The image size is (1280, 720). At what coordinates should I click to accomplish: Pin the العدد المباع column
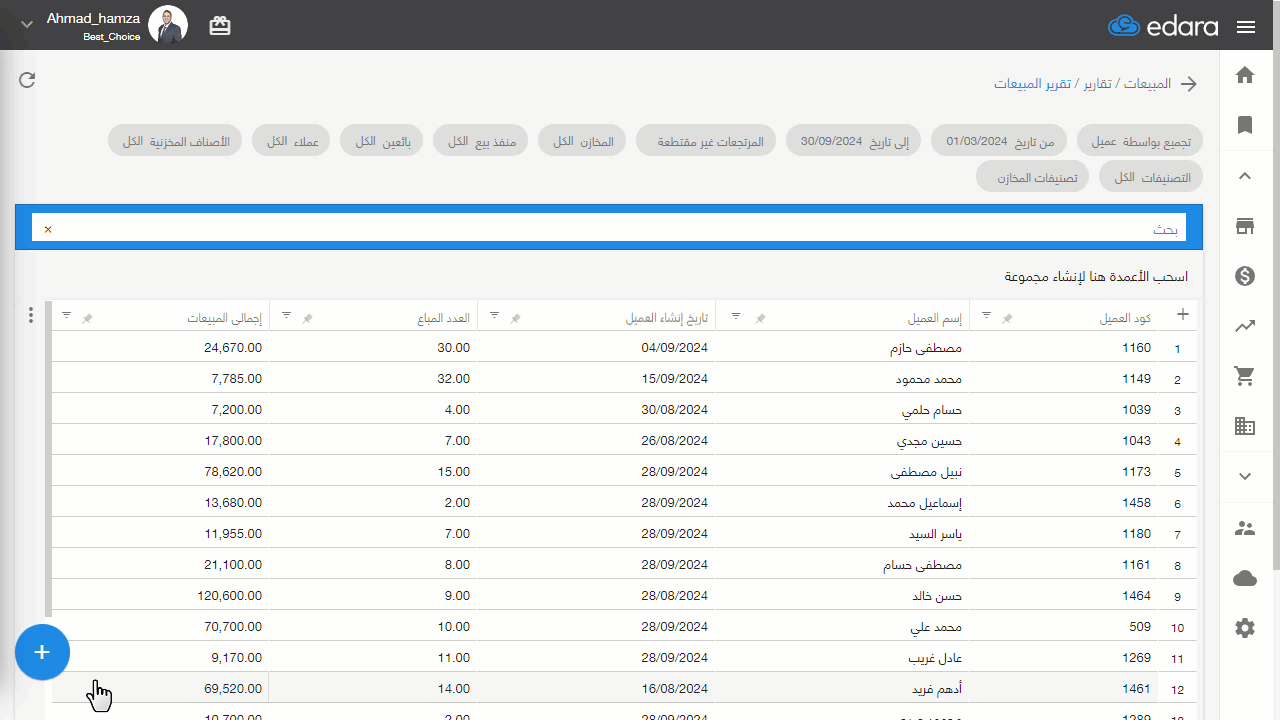pyautogui.click(x=308, y=318)
